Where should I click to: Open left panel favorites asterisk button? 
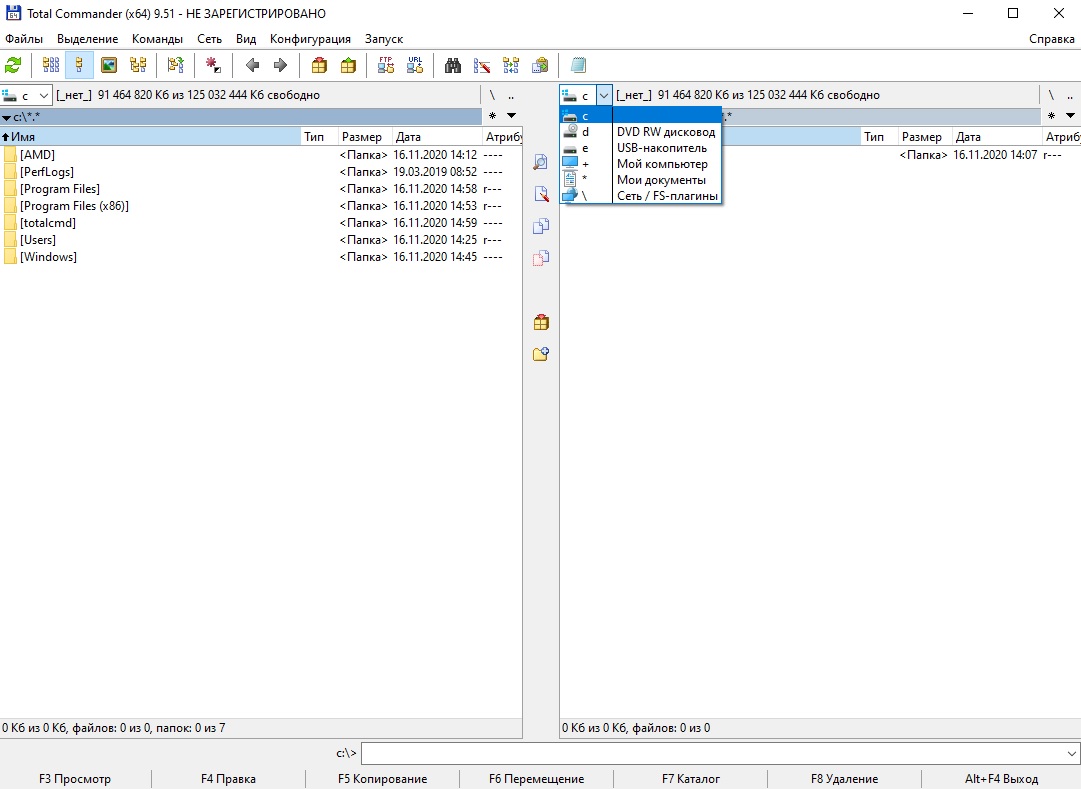492,116
